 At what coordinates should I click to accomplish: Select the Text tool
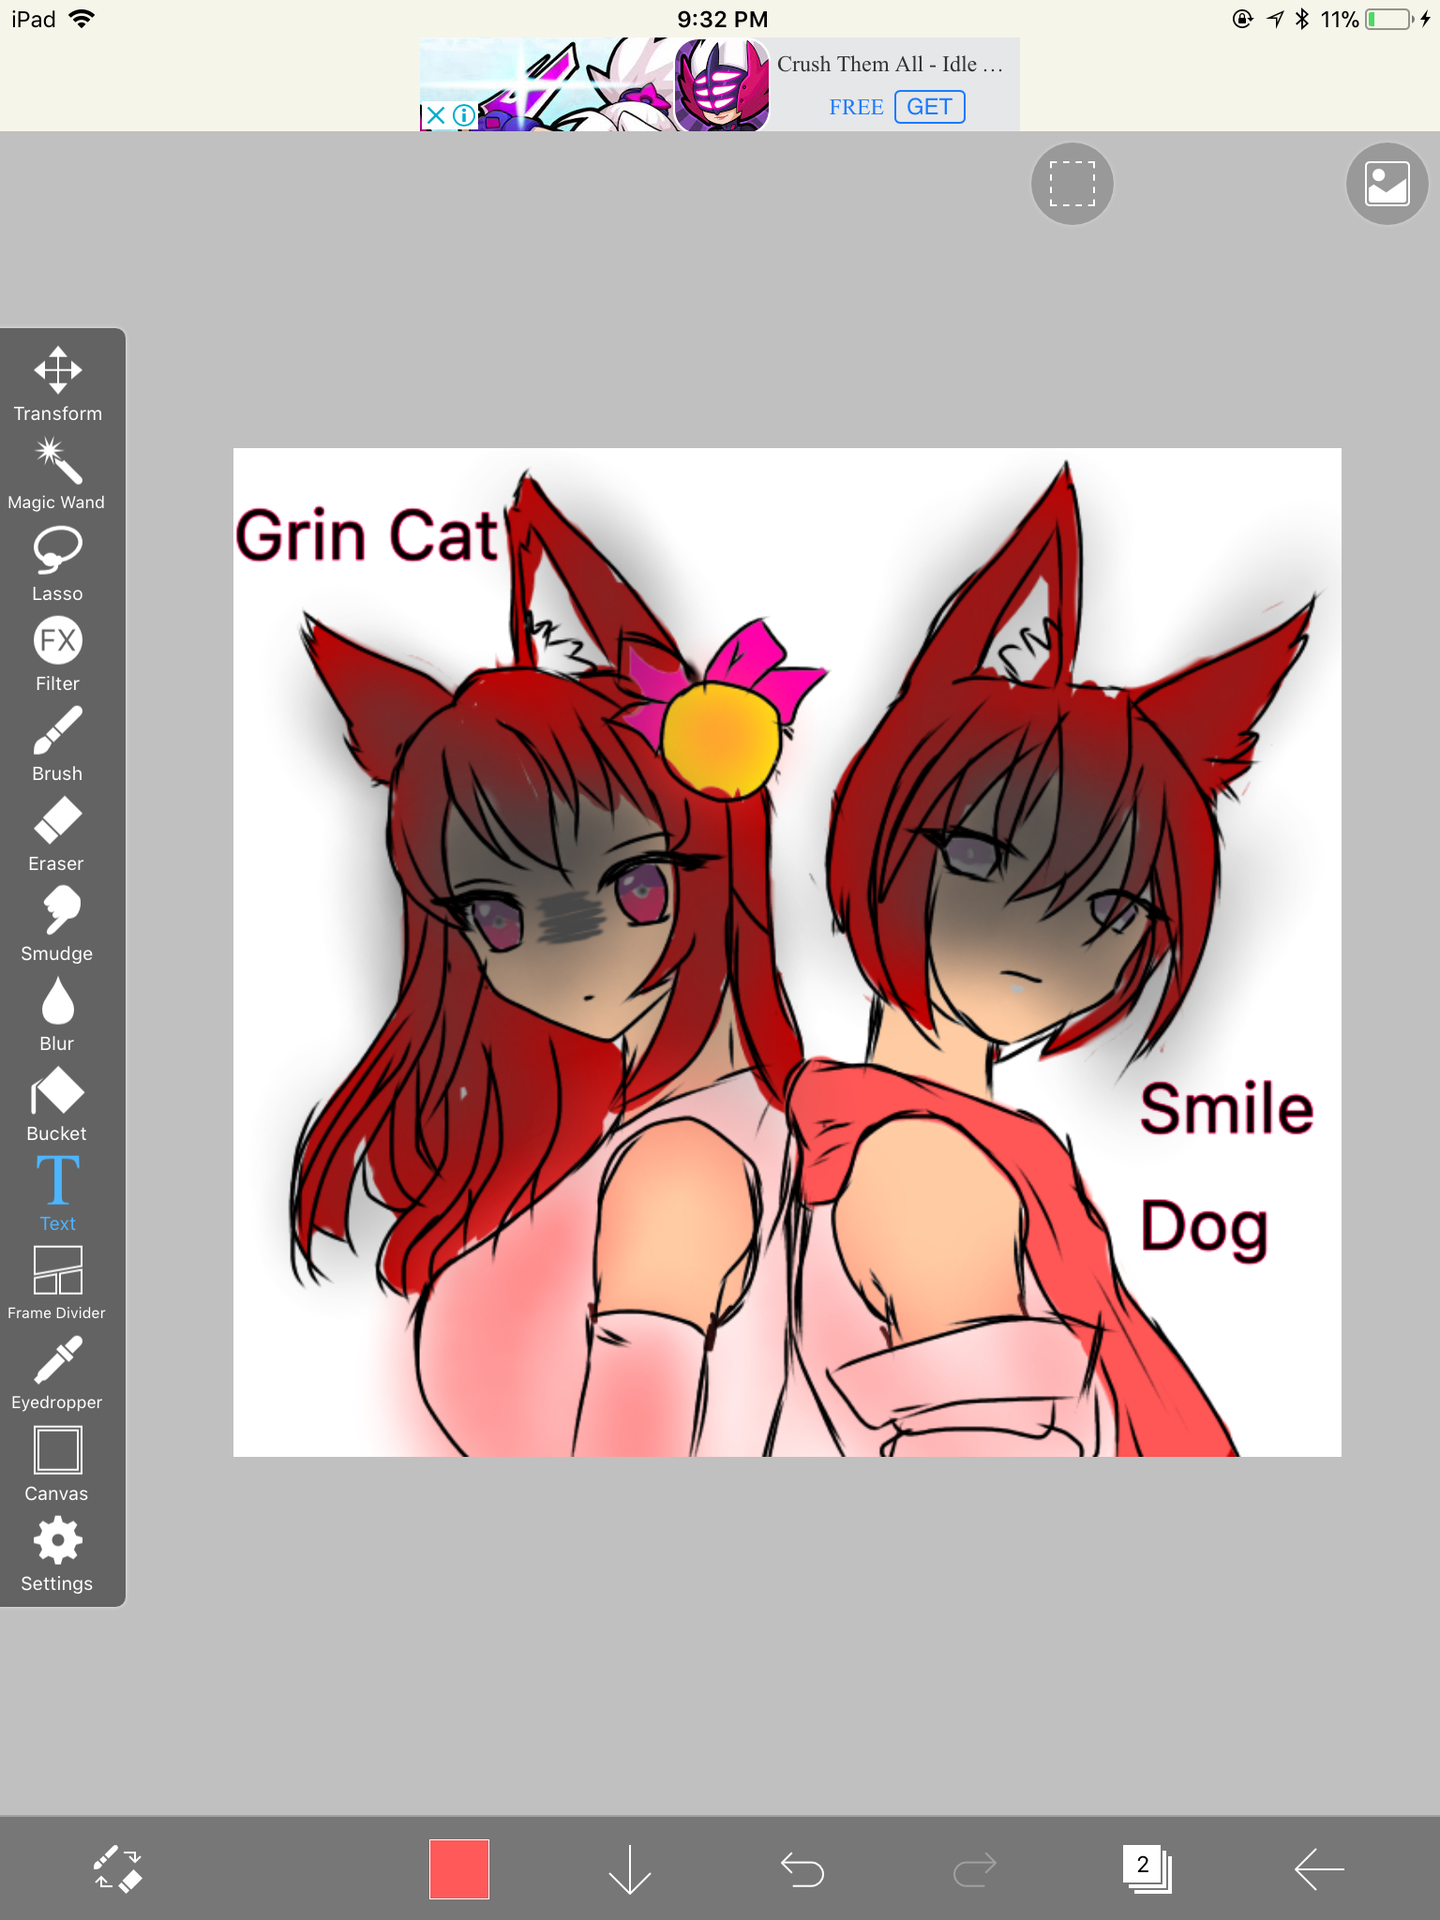click(57, 1193)
